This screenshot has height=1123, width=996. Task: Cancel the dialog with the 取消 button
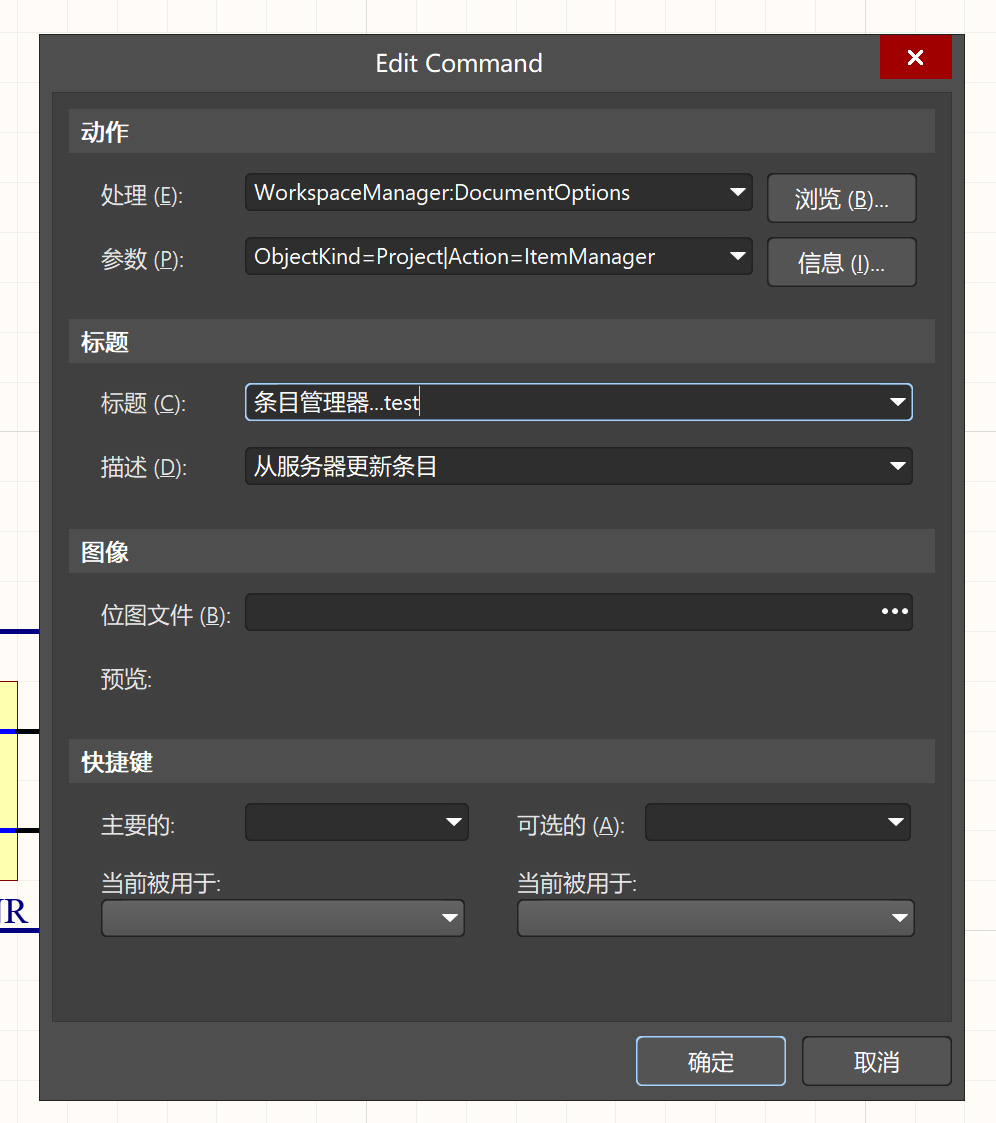pos(876,1061)
